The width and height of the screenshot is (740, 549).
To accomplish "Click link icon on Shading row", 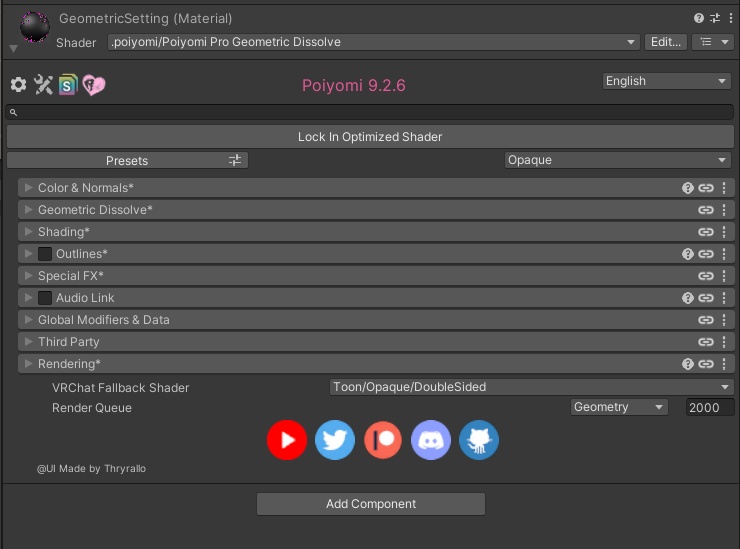I will coord(706,232).
